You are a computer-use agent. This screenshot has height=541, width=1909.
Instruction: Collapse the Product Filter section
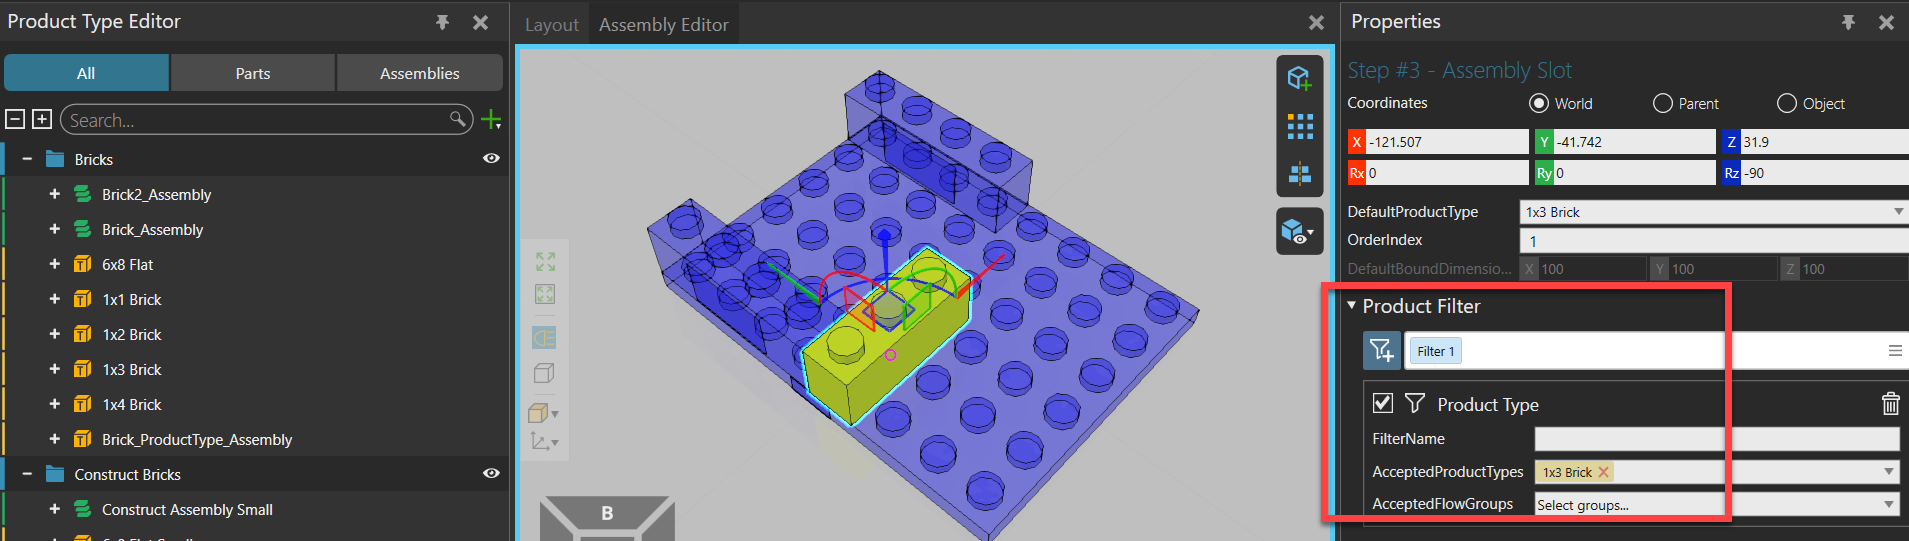[1352, 306]
